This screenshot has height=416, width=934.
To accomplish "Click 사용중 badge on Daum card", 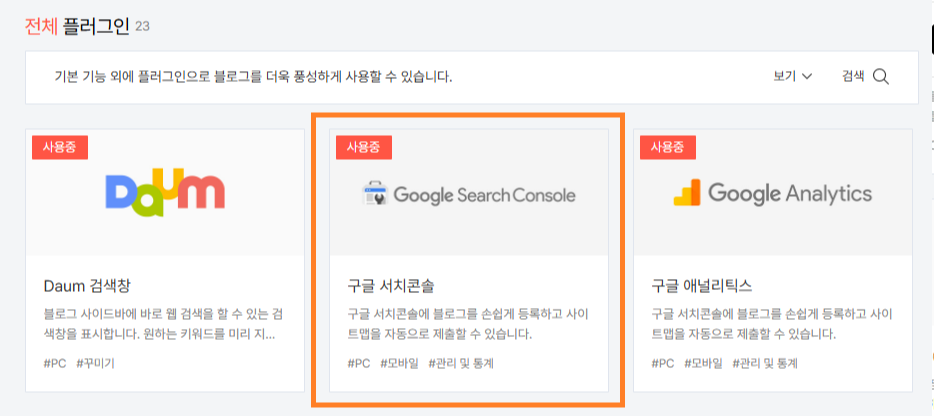I will coord(60,147).
